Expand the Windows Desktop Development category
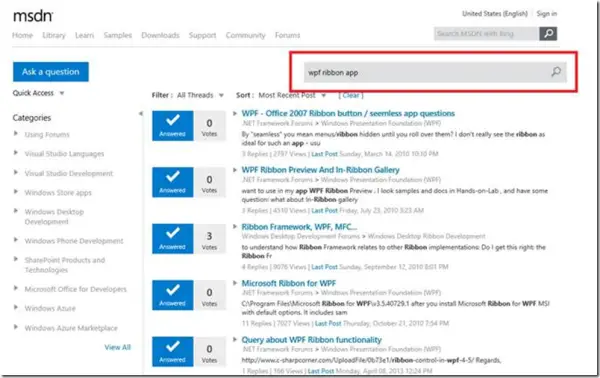600x378 pixels. point(16,211)
